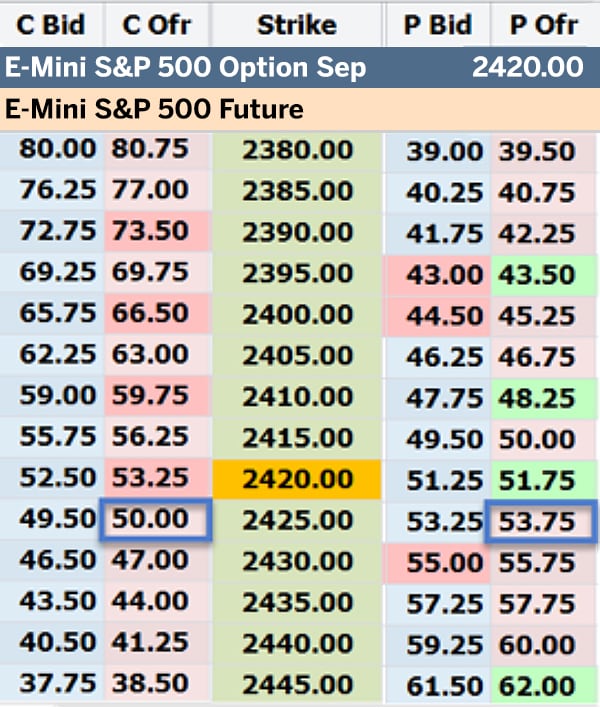
Task: Click the outlined 50.00 call offer at strike 2425
Action: [155, 521]
